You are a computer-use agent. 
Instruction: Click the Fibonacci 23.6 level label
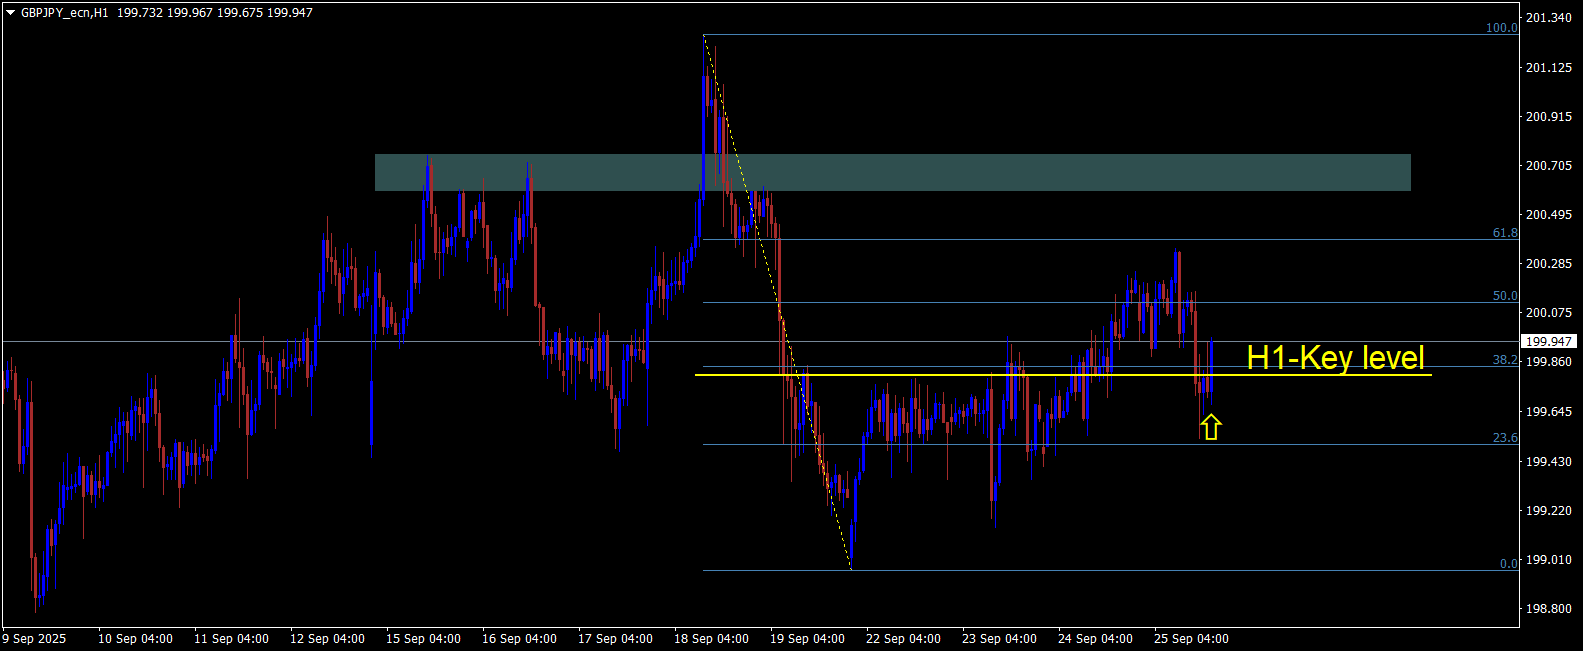(1505, 438)
